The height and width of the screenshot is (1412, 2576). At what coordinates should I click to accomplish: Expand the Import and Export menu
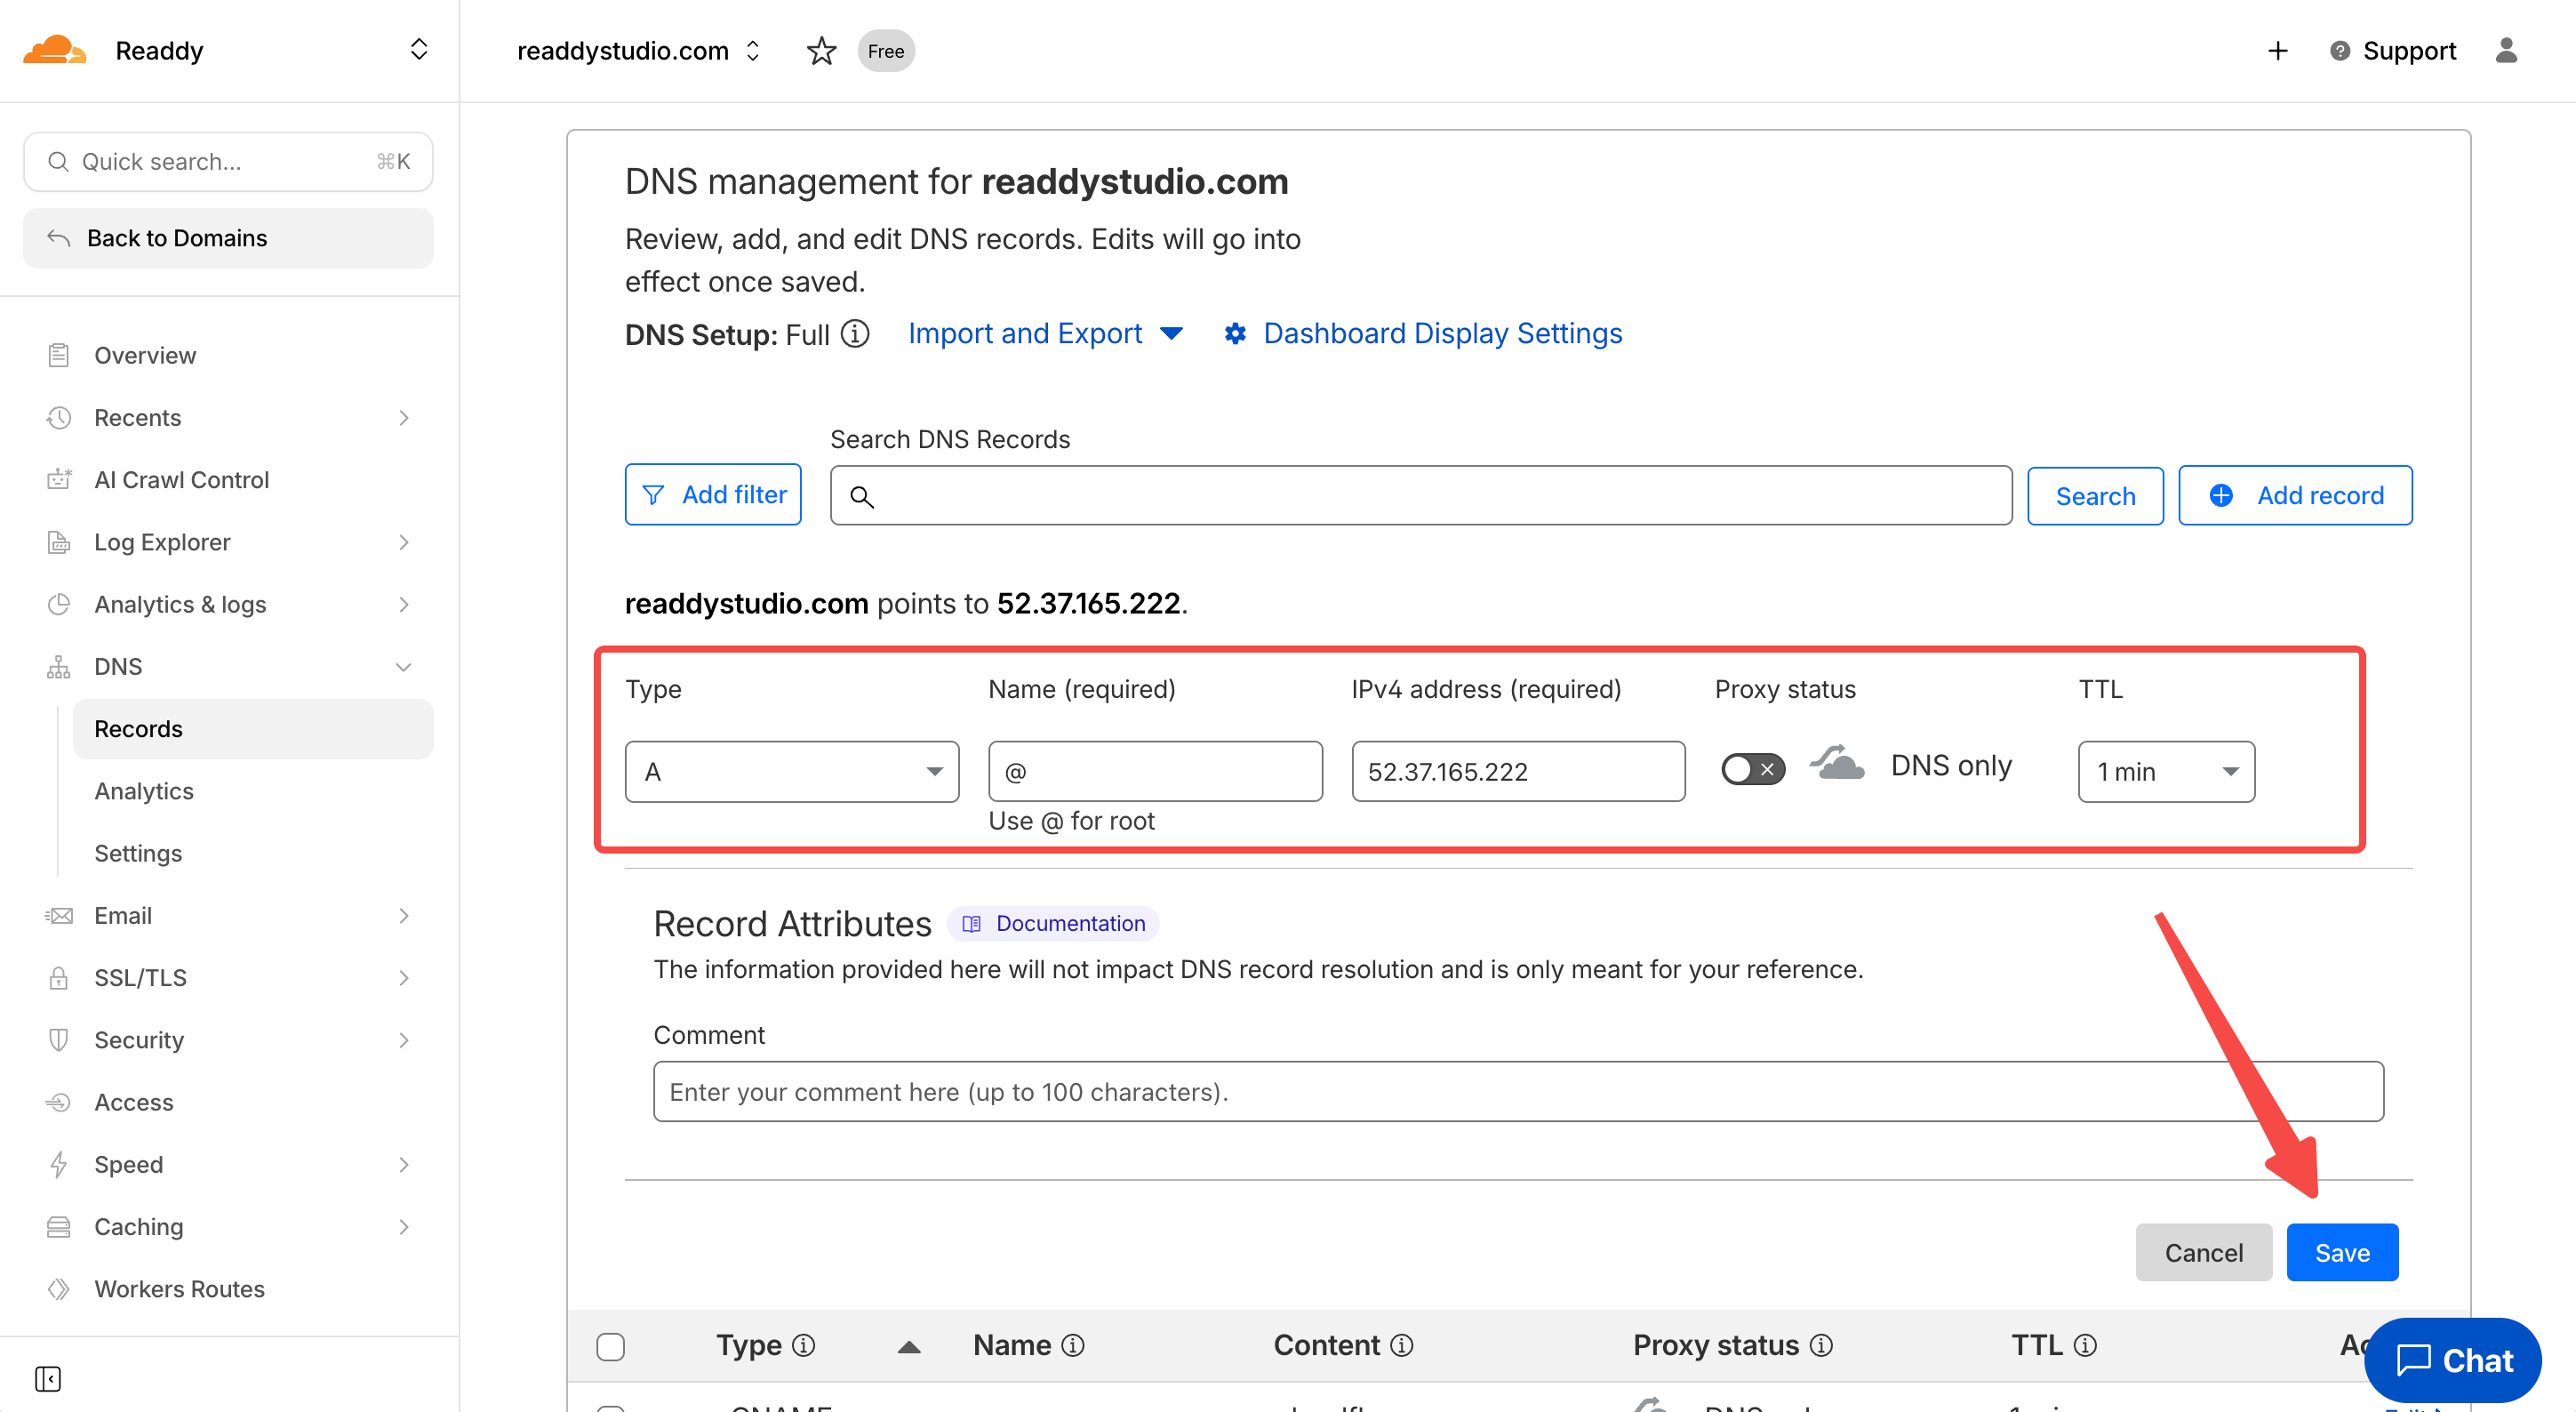[x=1045, y=334]
